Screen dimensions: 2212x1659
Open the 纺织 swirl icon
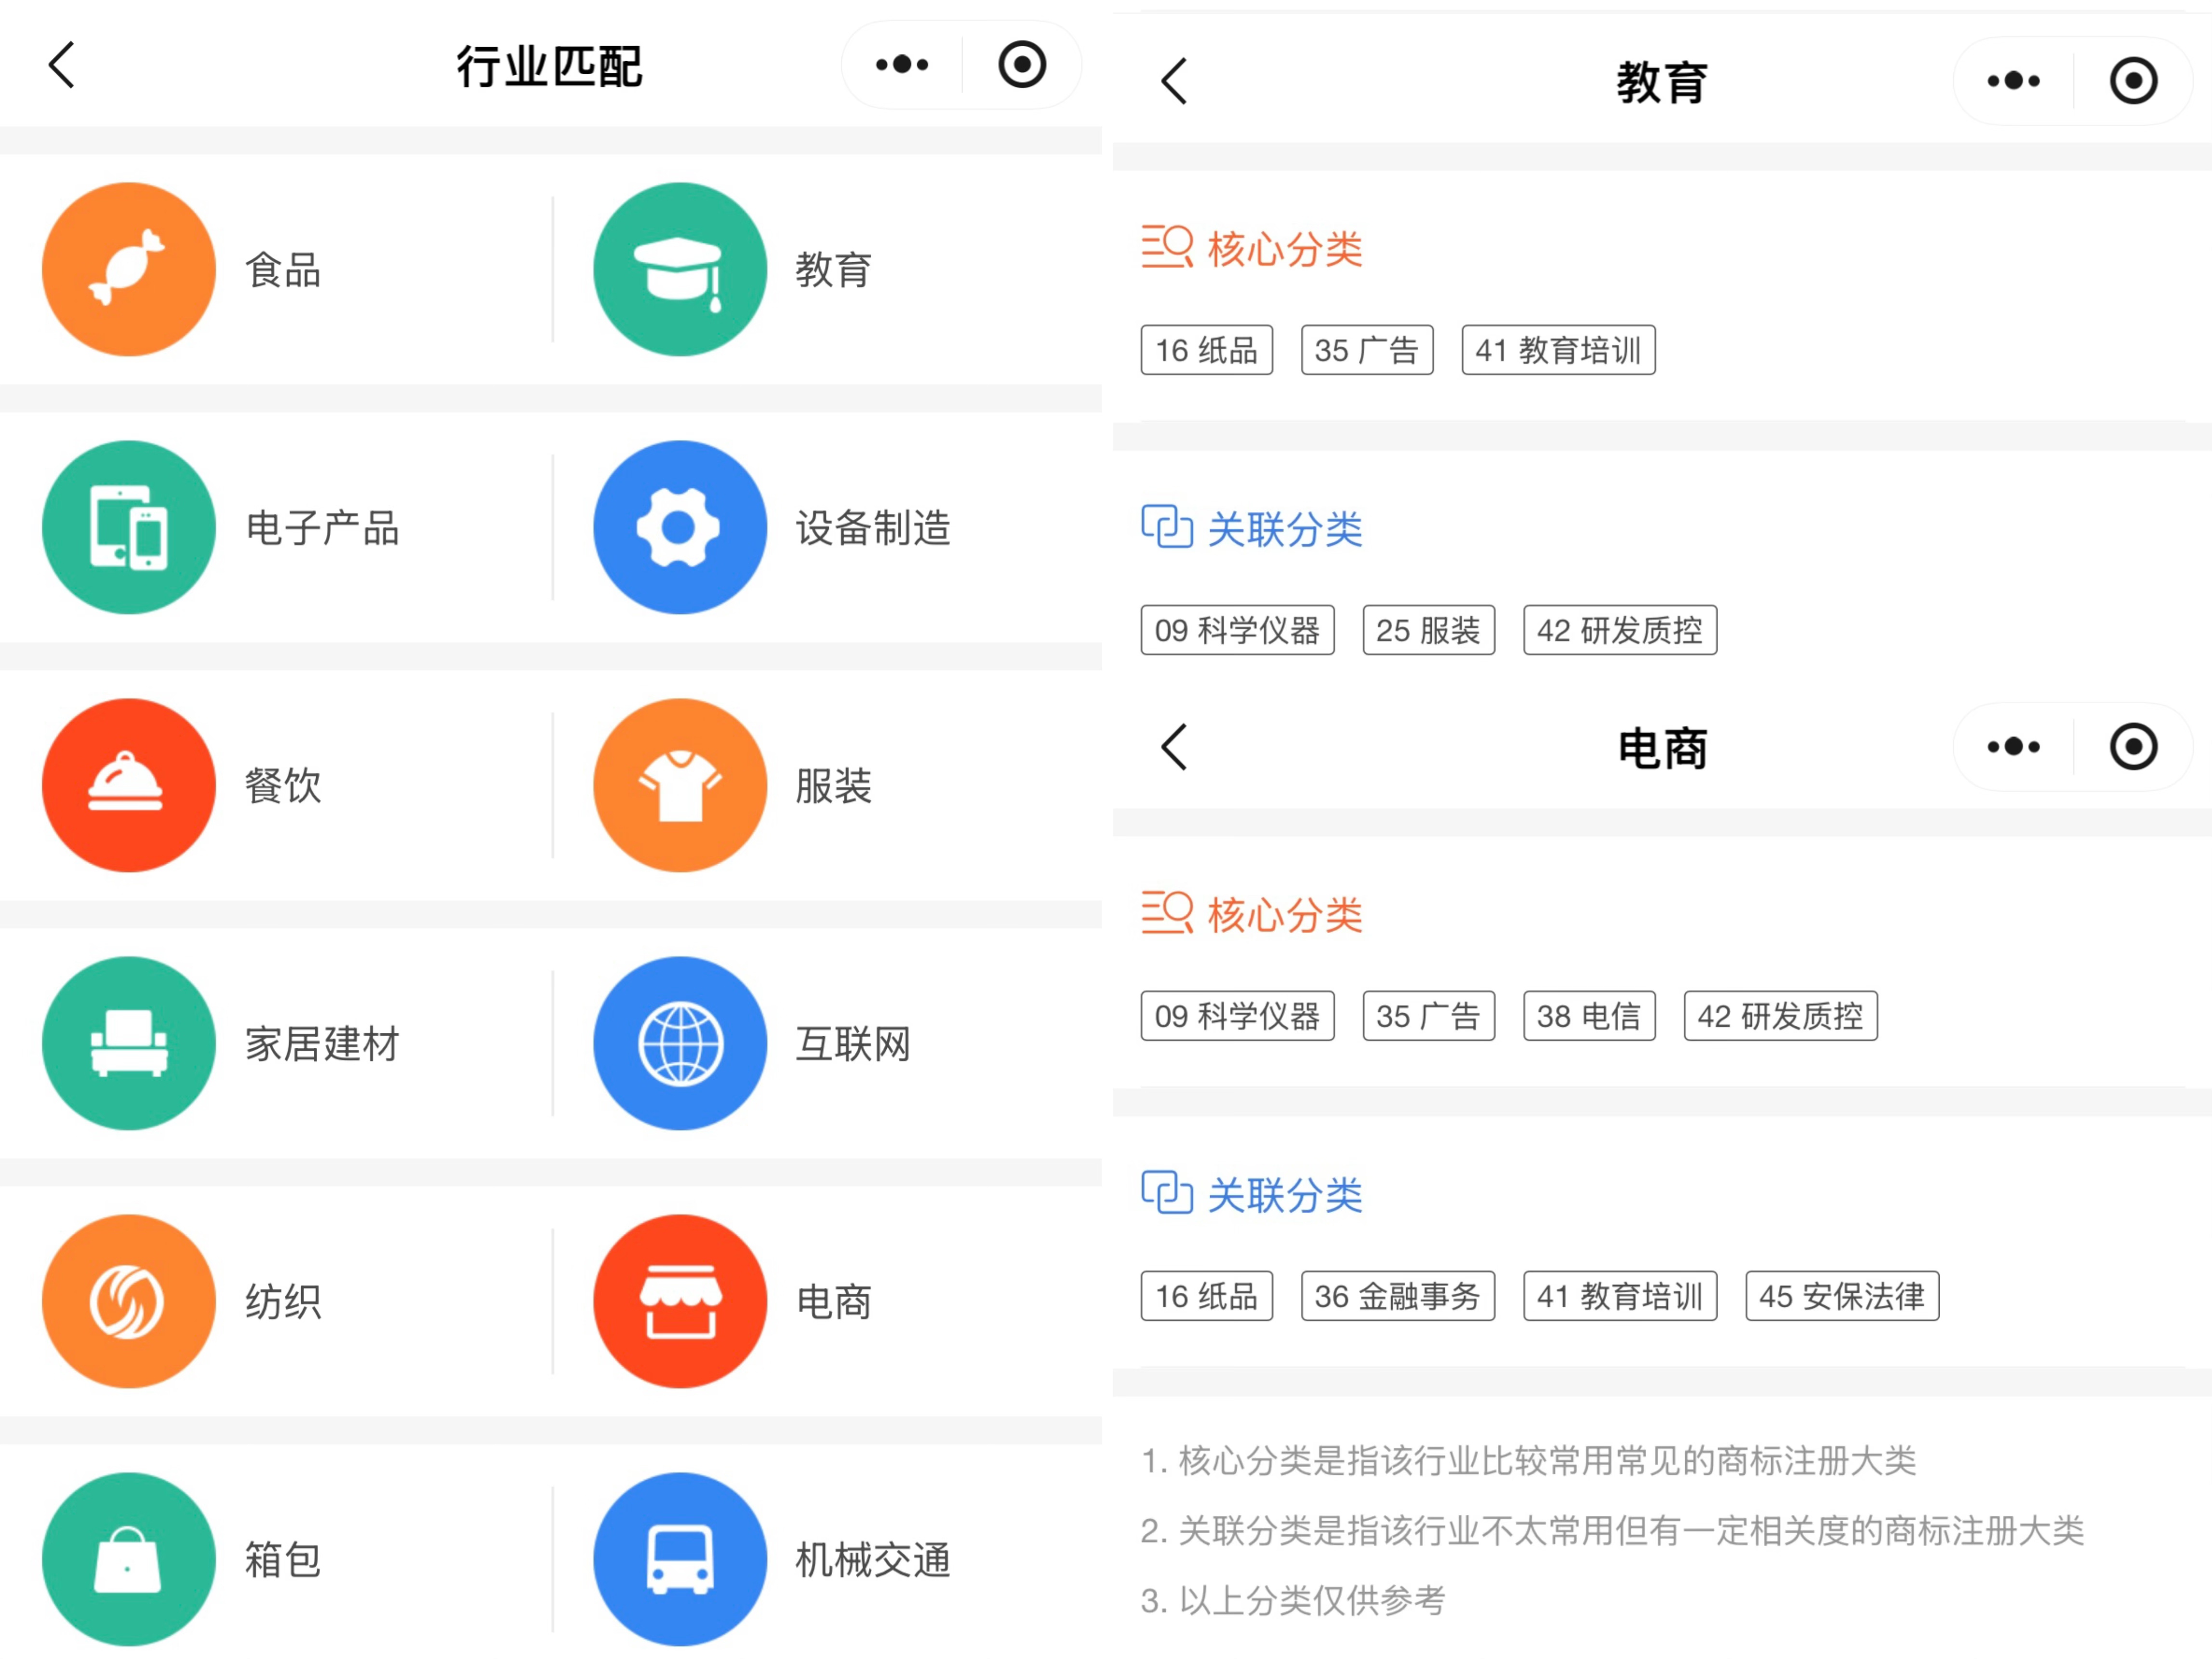[129, 1301]
